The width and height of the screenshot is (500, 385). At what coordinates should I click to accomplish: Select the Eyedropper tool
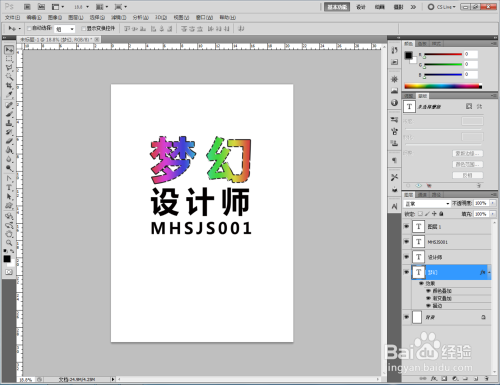pos(9,95)
